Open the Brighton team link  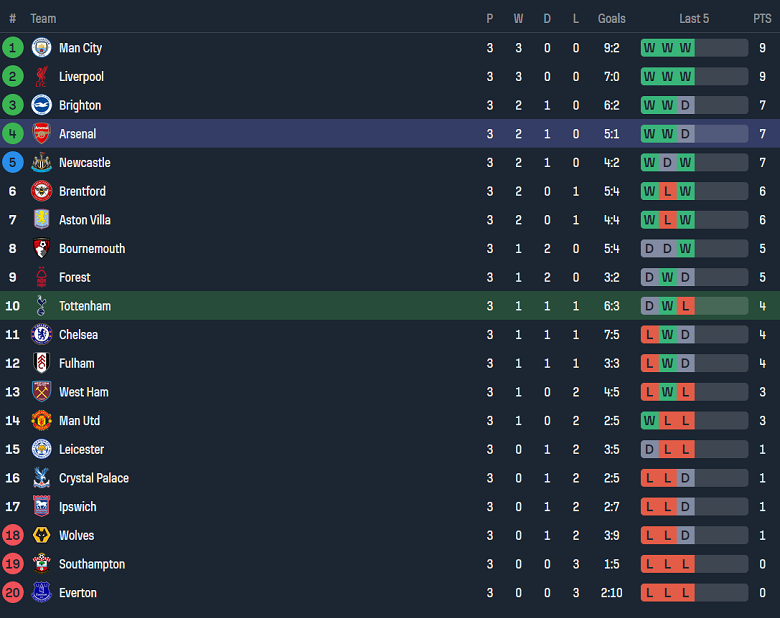(80, 106)
